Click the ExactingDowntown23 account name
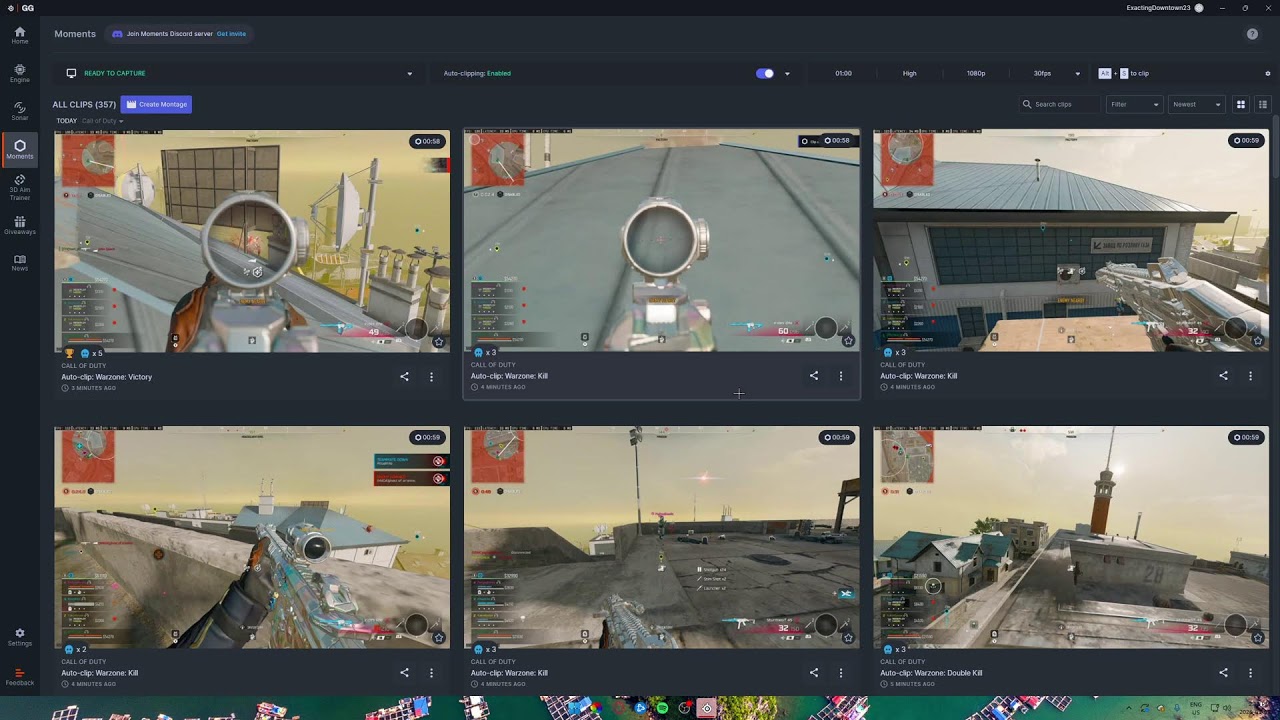 (1158, 7)
